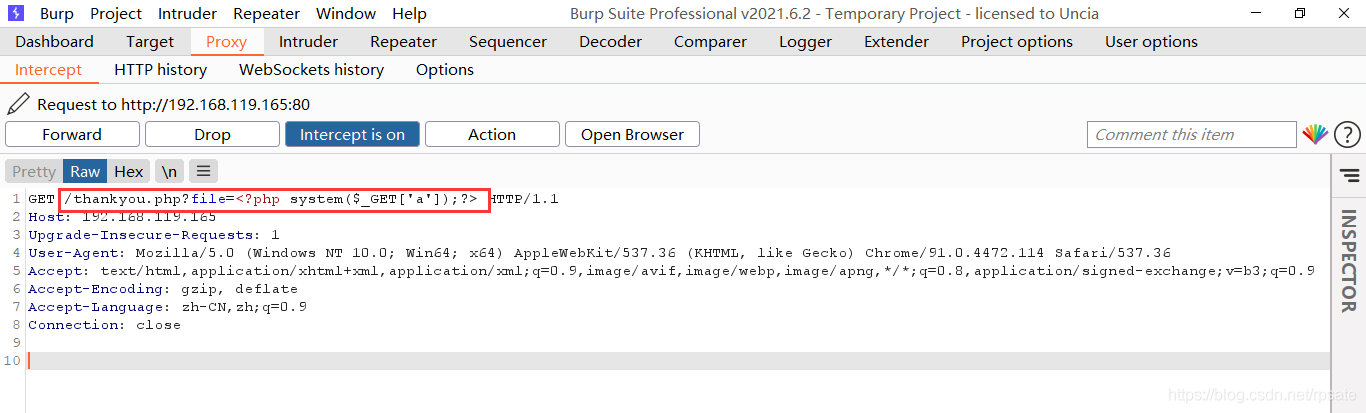Open the hamburger message editor menu
This screenshot has height=413, width=1366.
pyautogui.click(x=203, y=171)
